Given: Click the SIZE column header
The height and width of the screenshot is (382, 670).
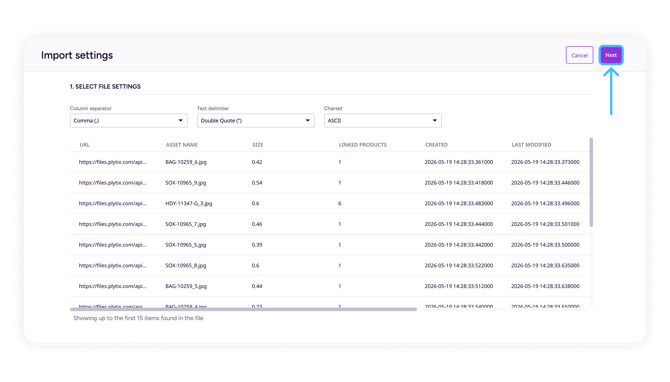Looking at the screenshot, I should click(x=258, y=145).
